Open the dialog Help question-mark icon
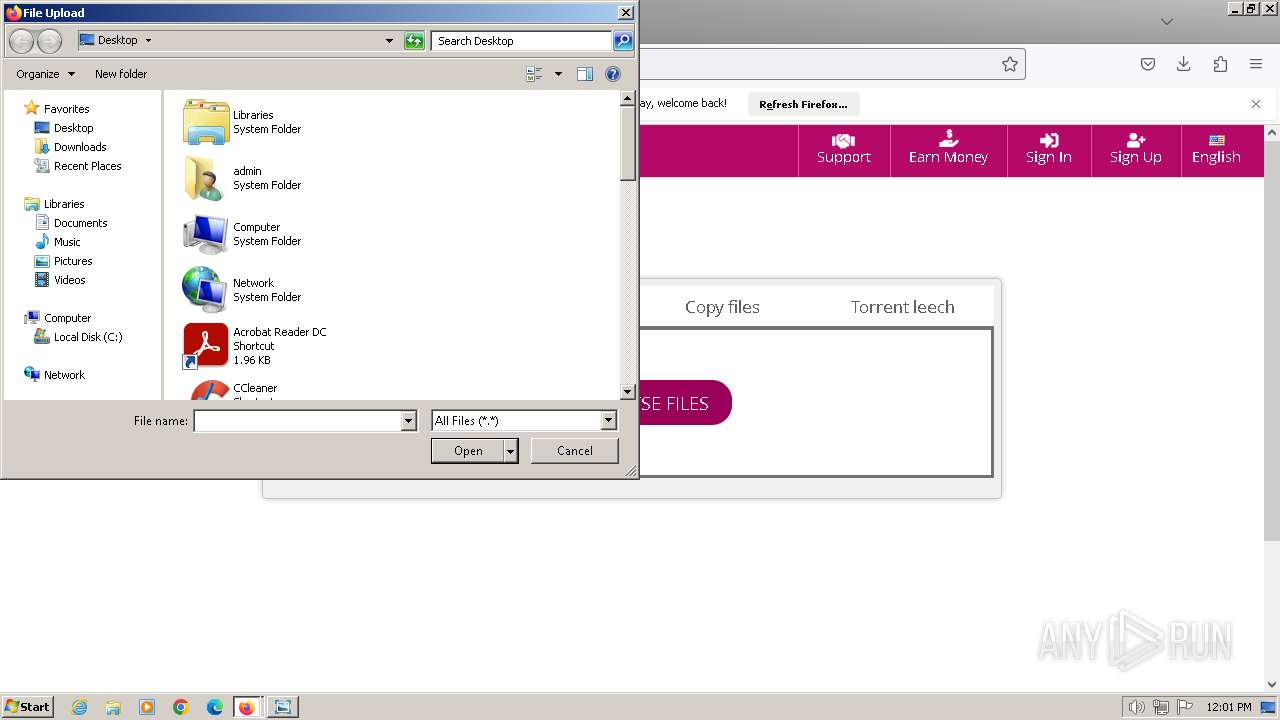 click(613, 74)
